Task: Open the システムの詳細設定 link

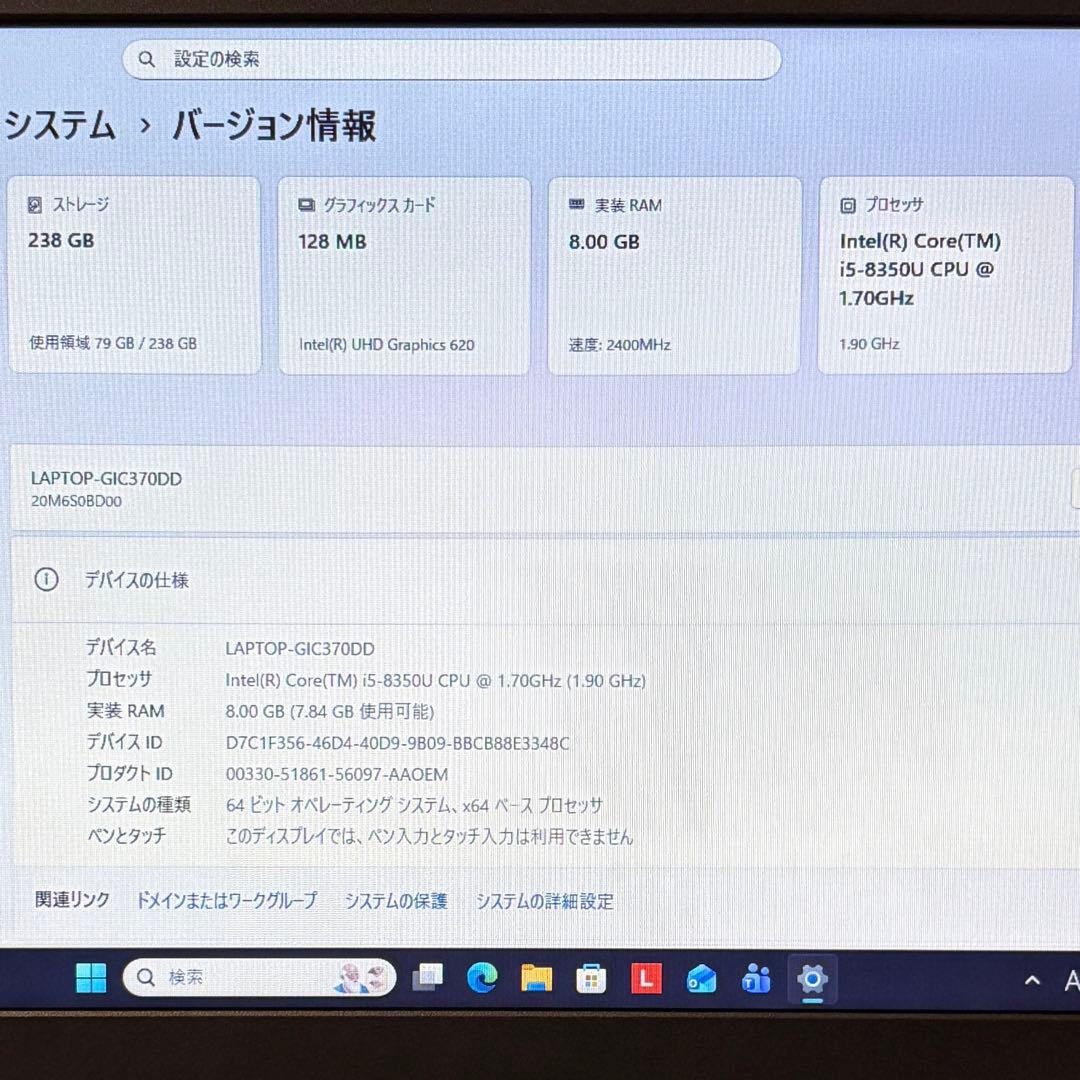Action: coord(546,901)
